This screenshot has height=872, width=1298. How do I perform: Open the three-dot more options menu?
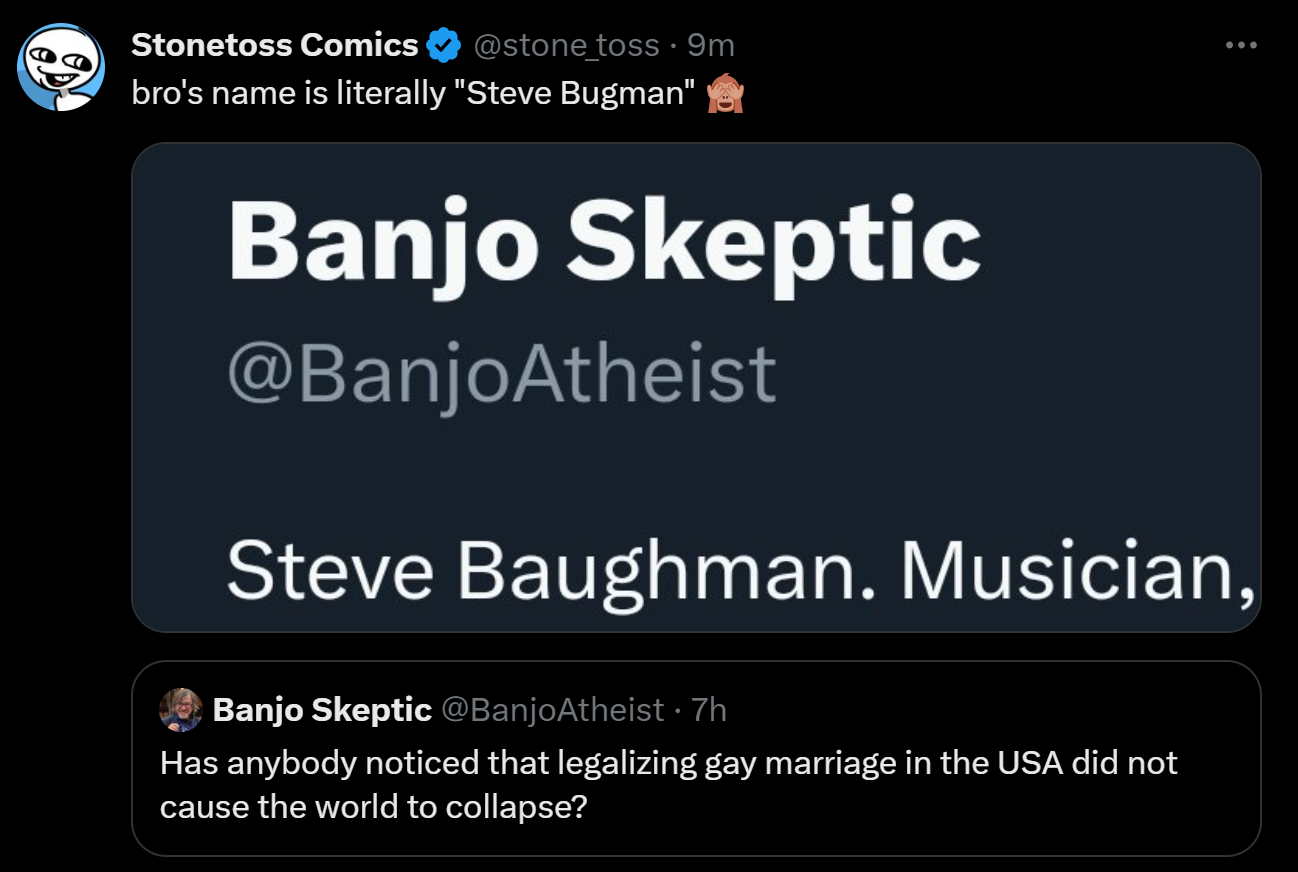coord(1240,45)
